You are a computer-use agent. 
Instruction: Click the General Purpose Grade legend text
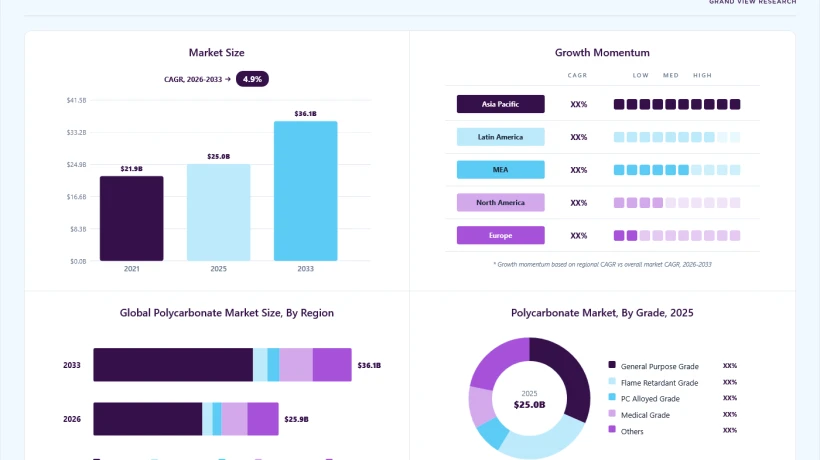[x=659, y=366]
